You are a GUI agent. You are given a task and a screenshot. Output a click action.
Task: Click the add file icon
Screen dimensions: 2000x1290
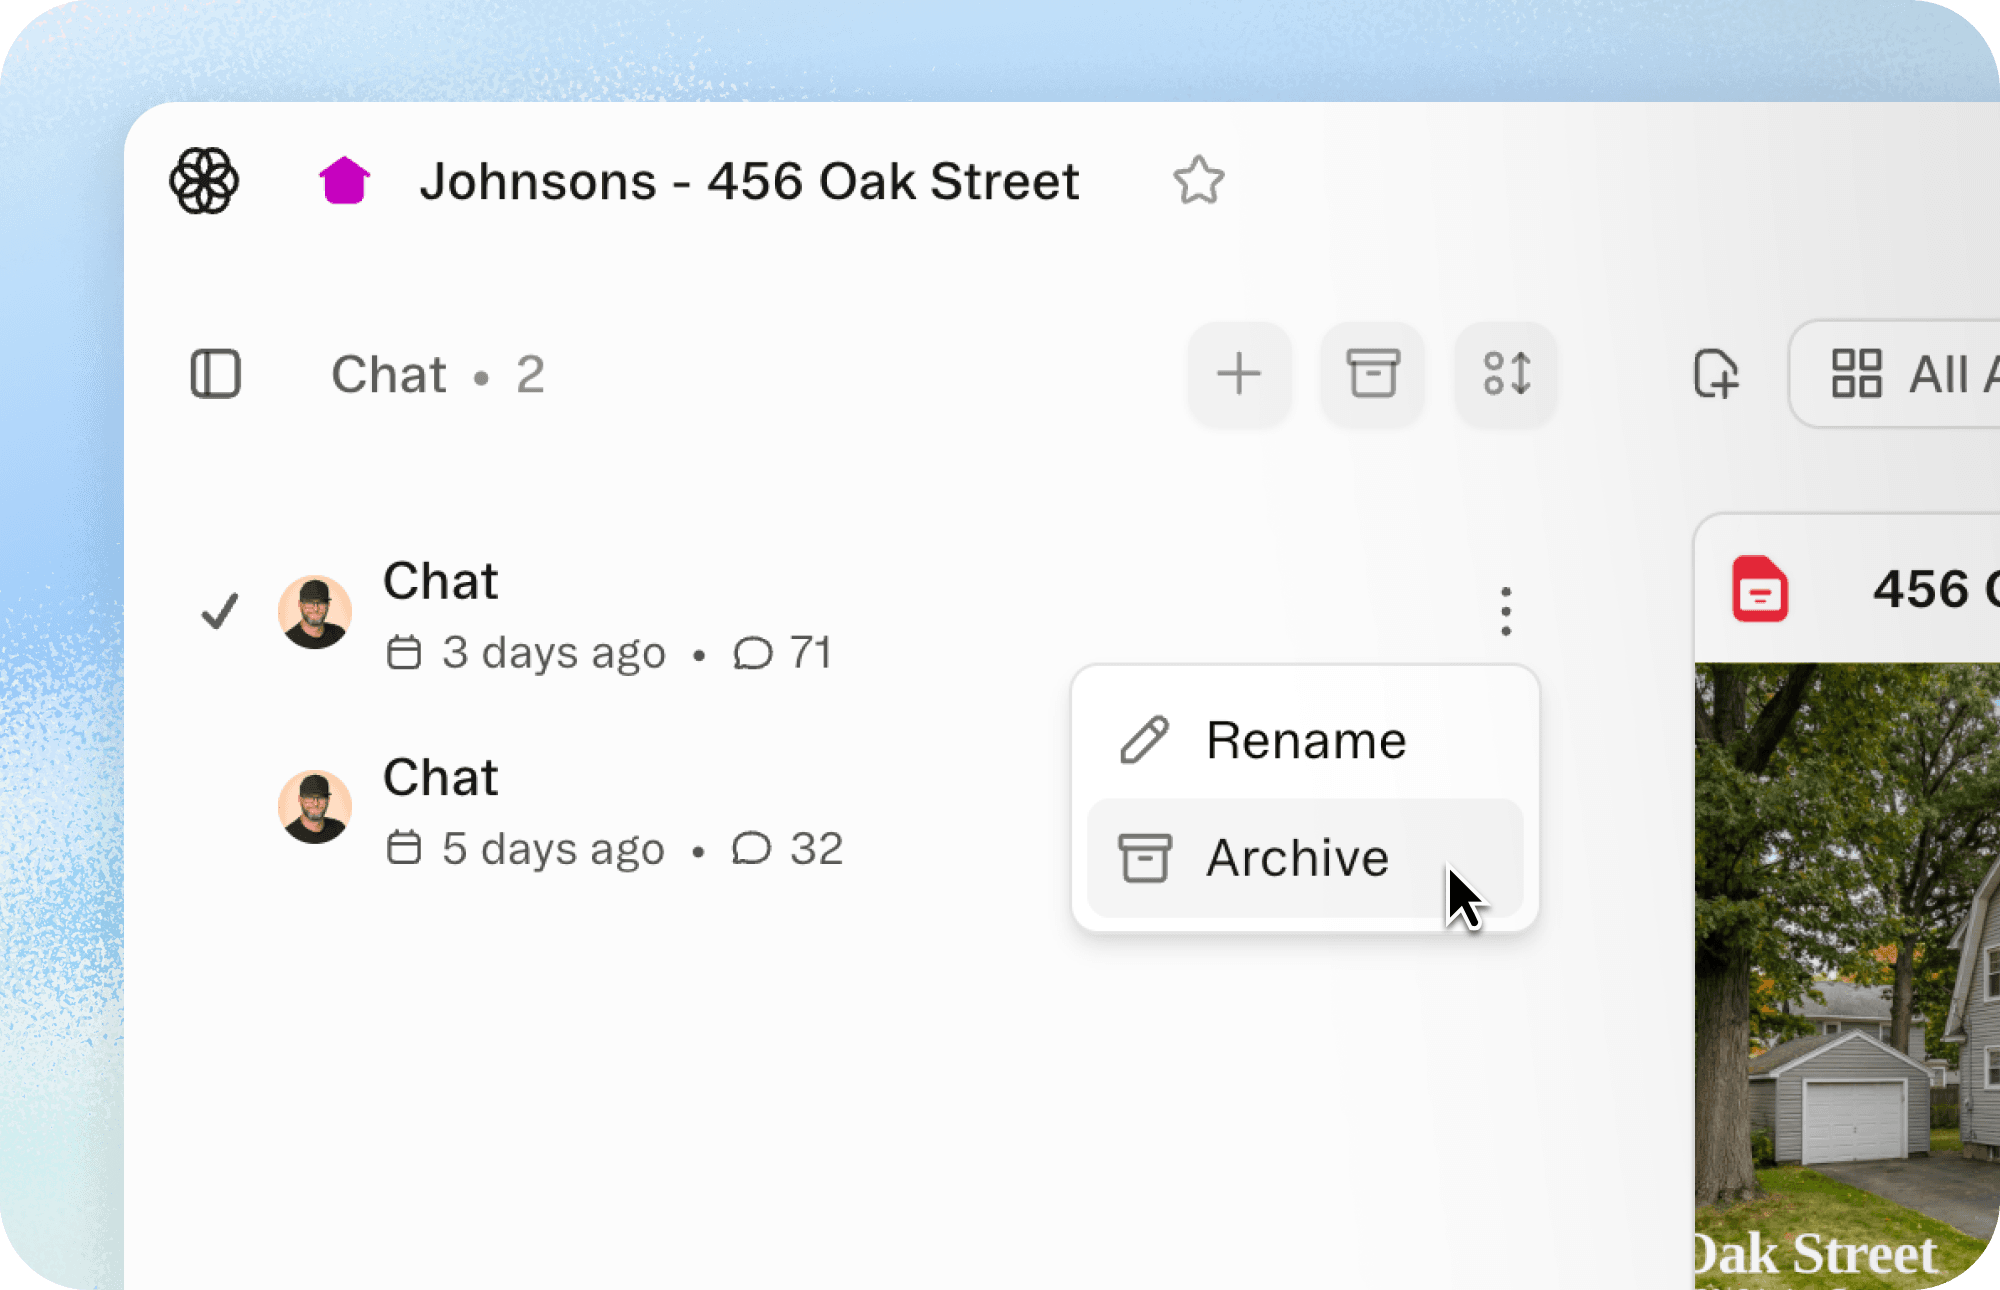tap(1716, 375)
